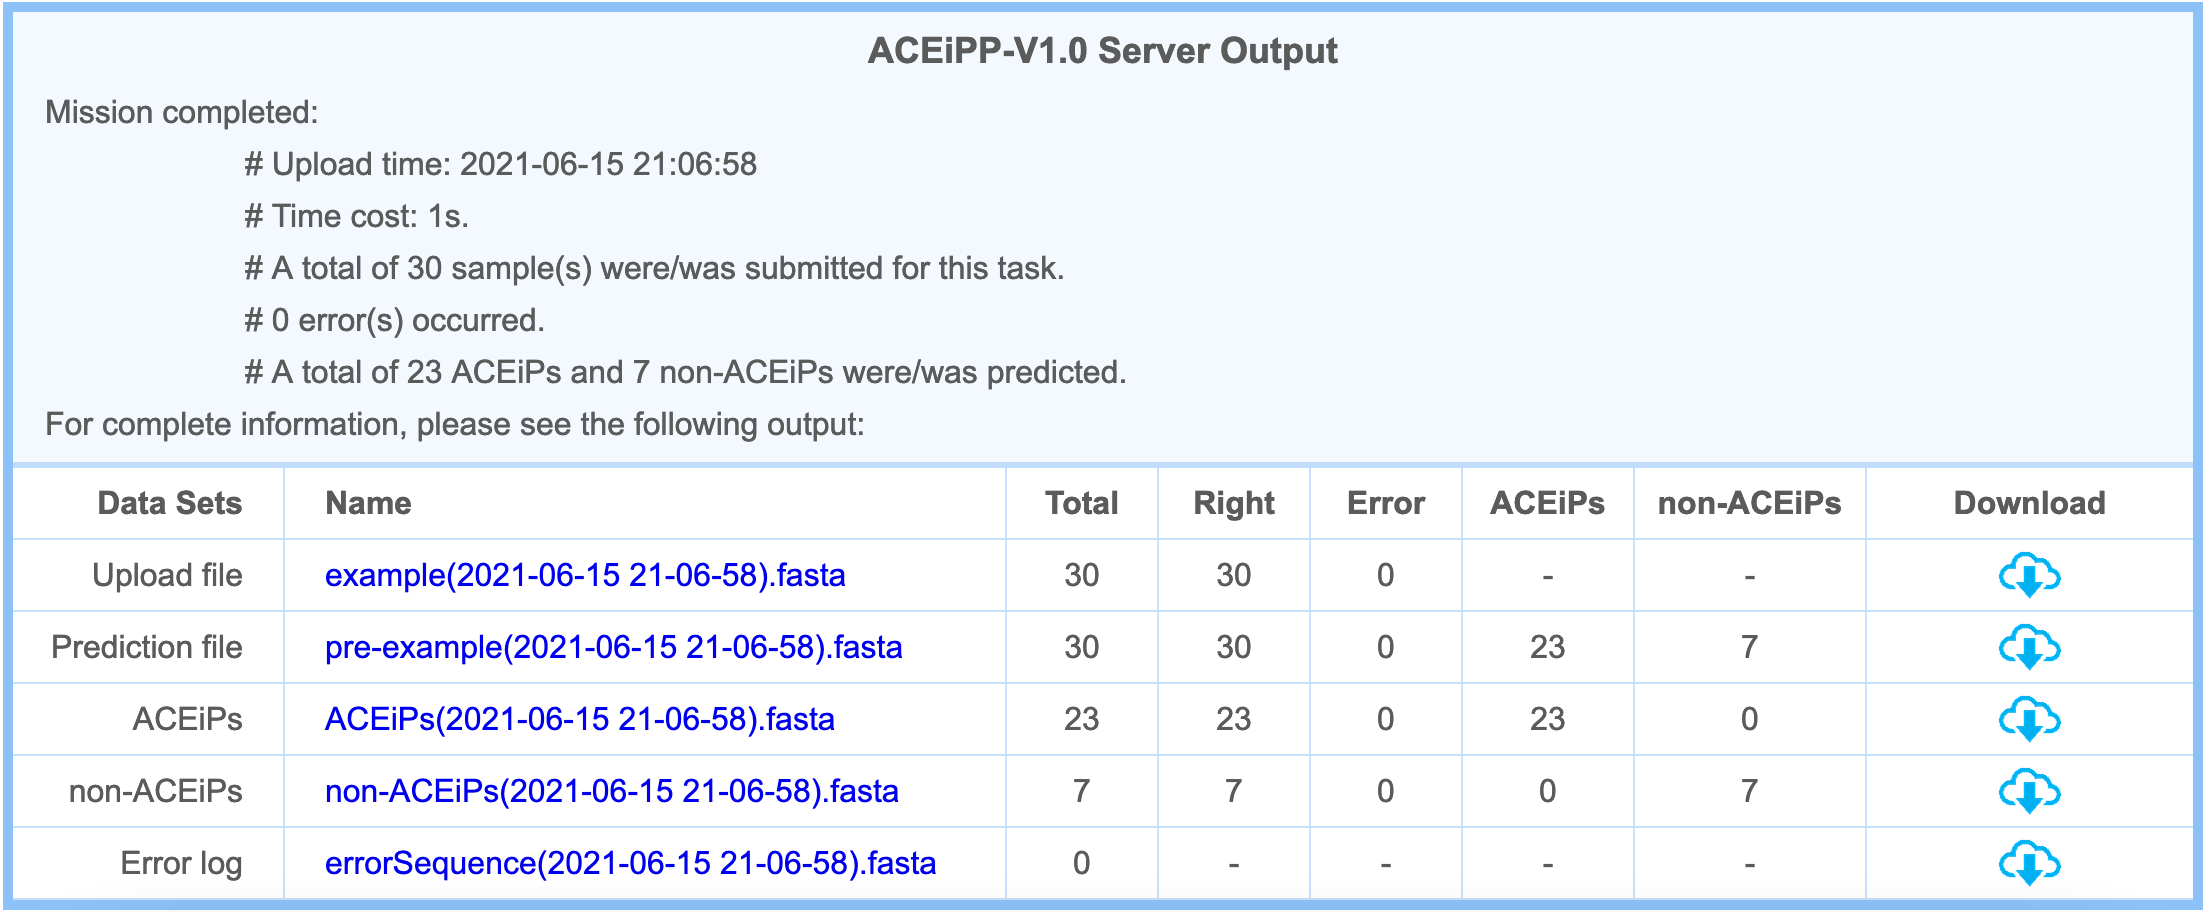2206x912 pixels.
Task: Click download icon for the non-ACEiPs row
Action: tap(2029, 791)
